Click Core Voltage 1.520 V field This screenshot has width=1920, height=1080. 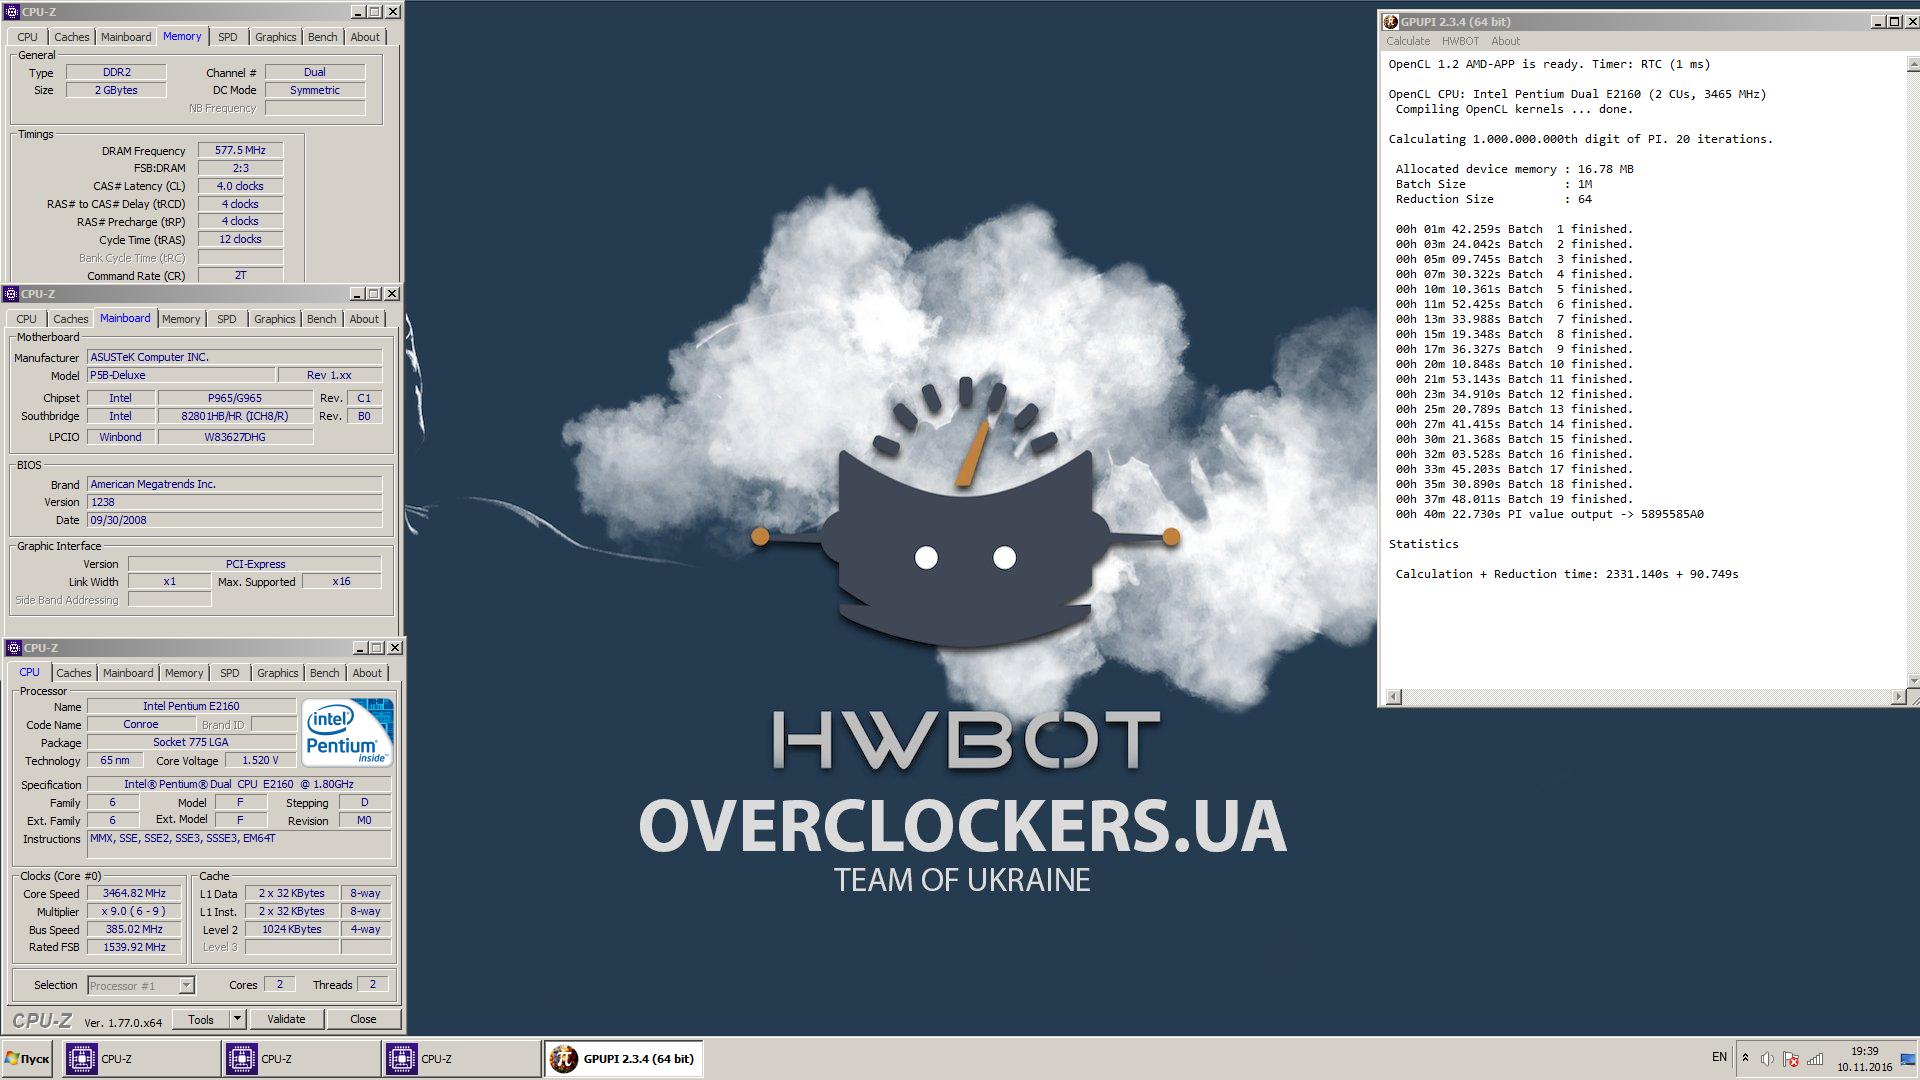tap(260, 760)
